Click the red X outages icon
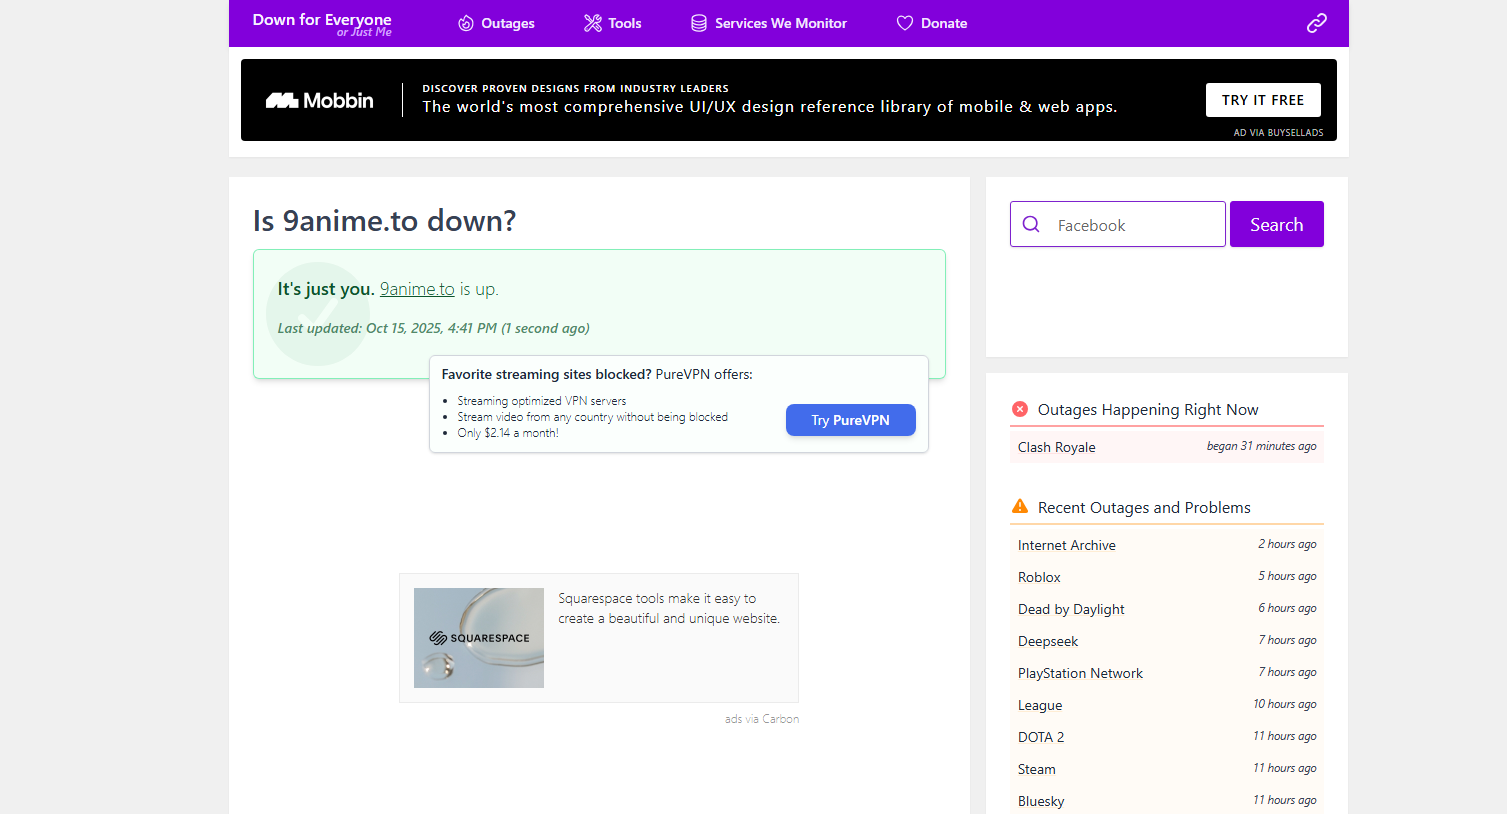The width and height of the screenshot is (1507, 814). [1020, 409]
